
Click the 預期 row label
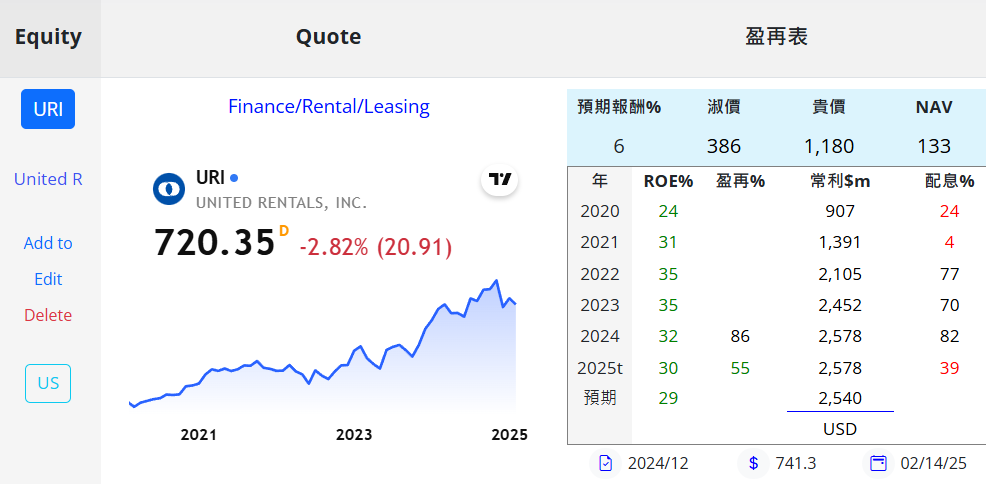600,398
